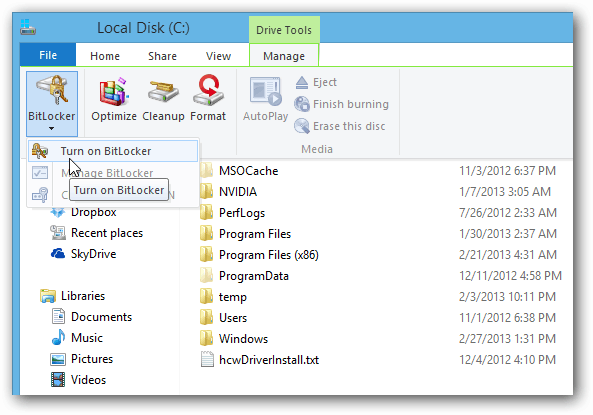
Task: Select the Users folder
Action: click(x=233, y=318)
